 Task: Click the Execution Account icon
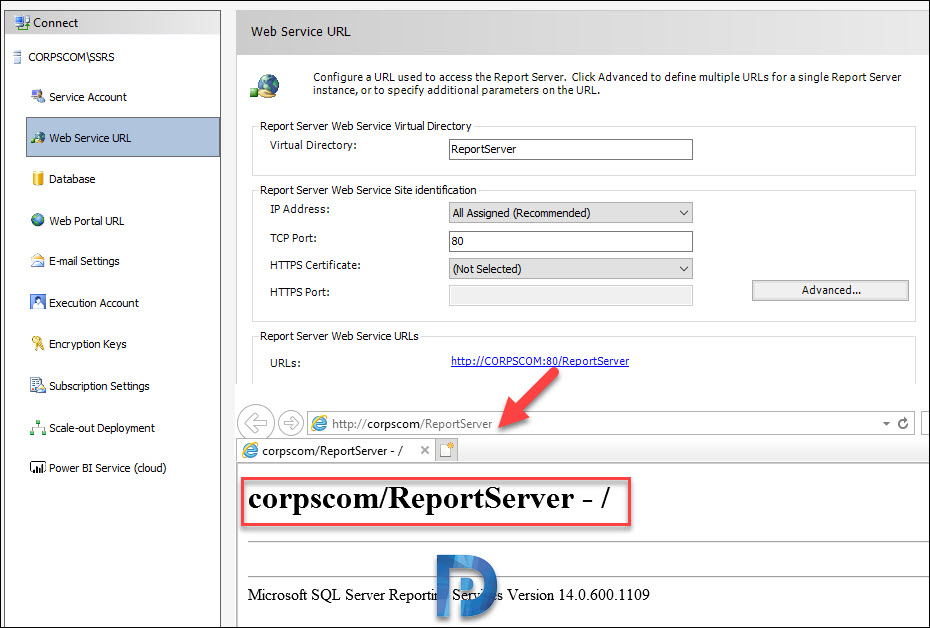pyautogui.click(x=37, y=302)
